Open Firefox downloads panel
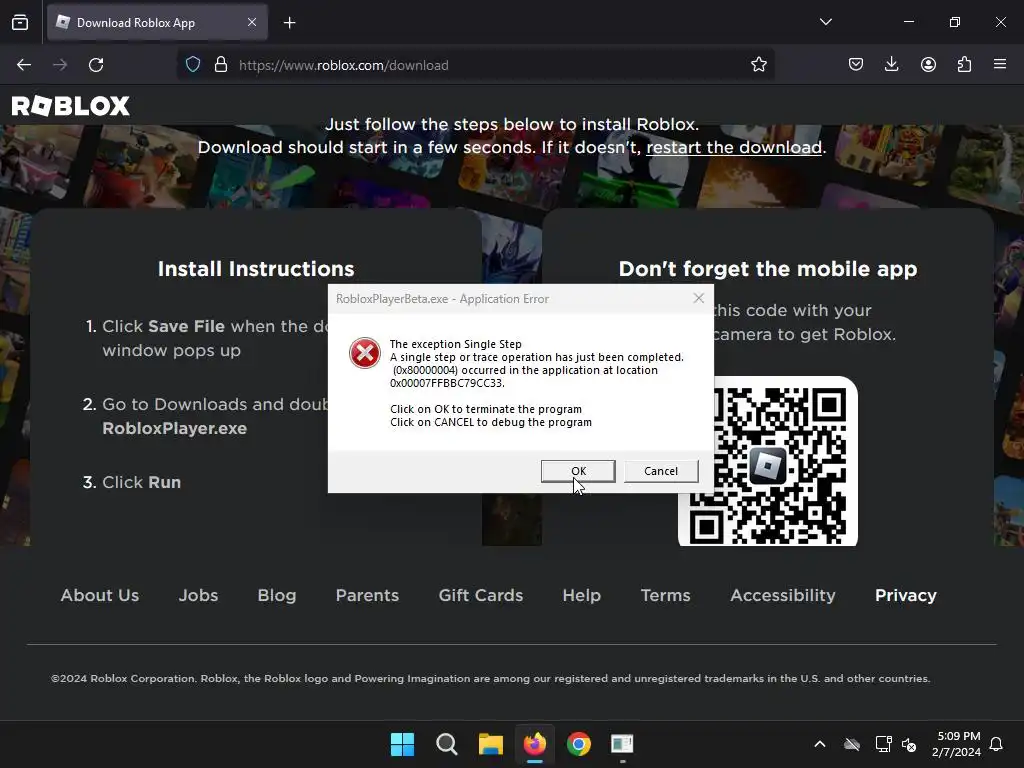The width and height of the screenshot is (1024, 768). point(891,64)
